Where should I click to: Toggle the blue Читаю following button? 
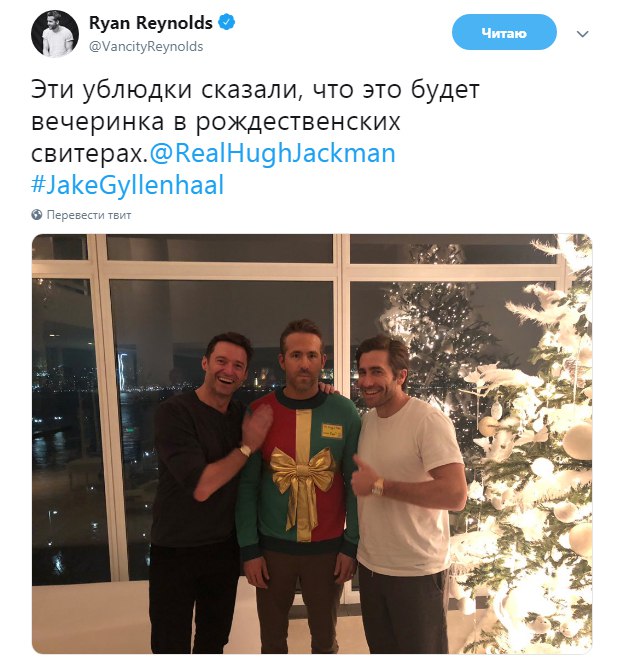(x=504, y=33)
